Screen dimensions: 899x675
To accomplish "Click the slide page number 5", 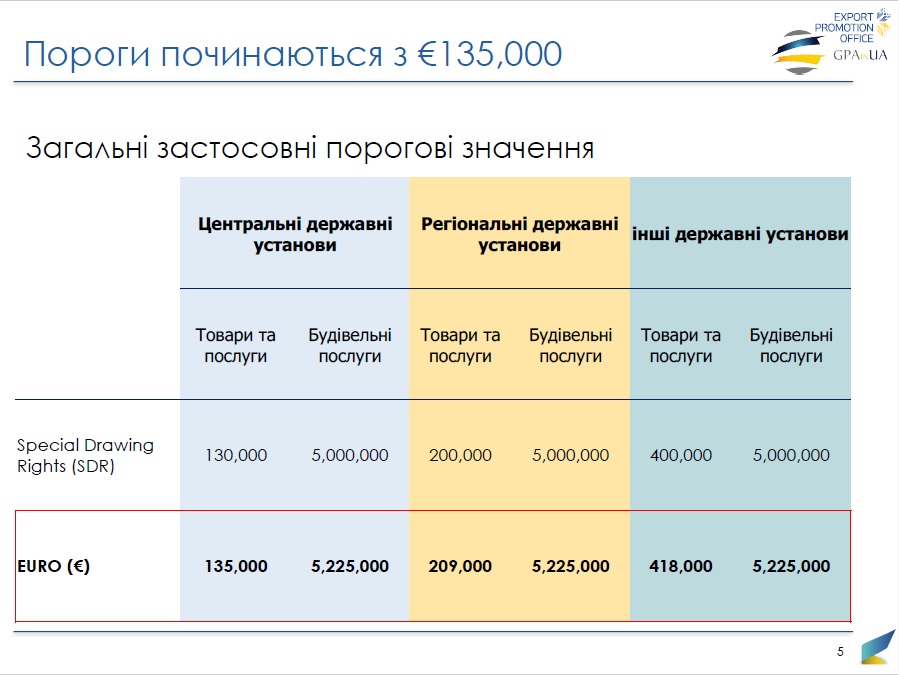I will coord(840,653).
